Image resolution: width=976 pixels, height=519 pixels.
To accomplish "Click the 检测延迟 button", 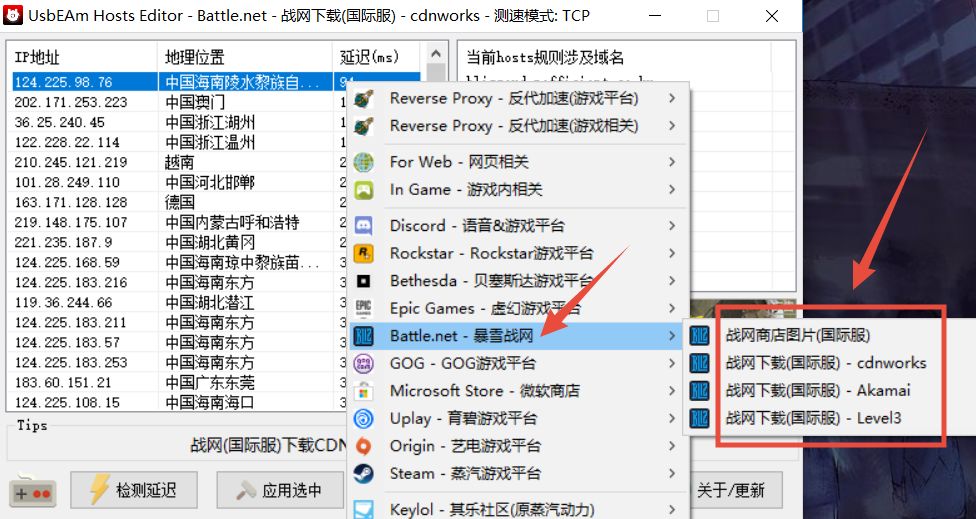I will point(133,490).
